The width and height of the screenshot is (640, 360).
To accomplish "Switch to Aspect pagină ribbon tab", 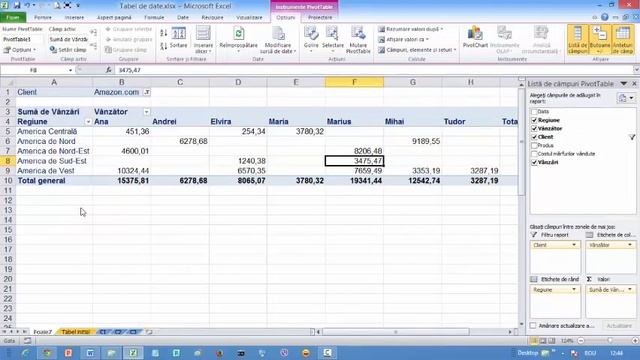I will pos(114,18).
